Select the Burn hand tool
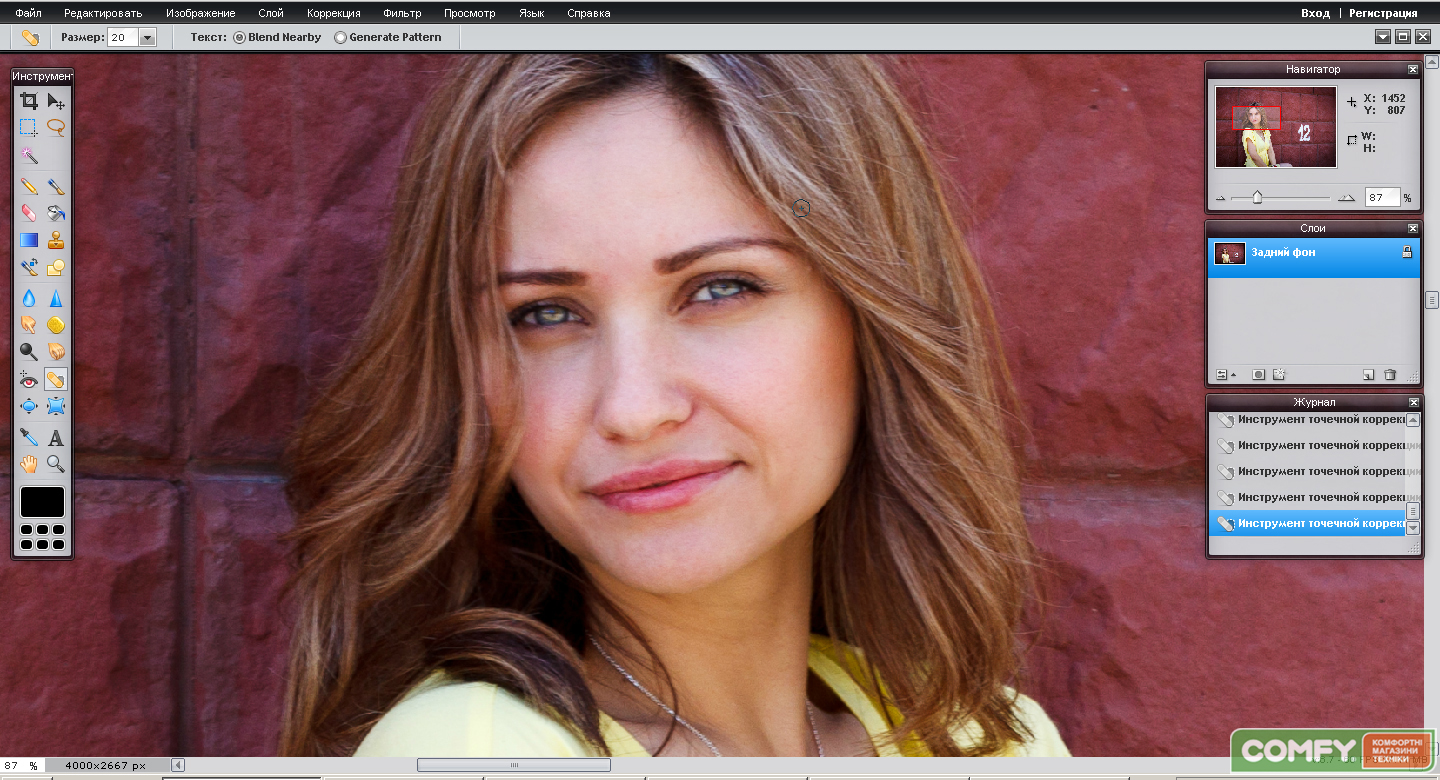1440x780 pixels. pyautogui.click(x=56, y=351)
